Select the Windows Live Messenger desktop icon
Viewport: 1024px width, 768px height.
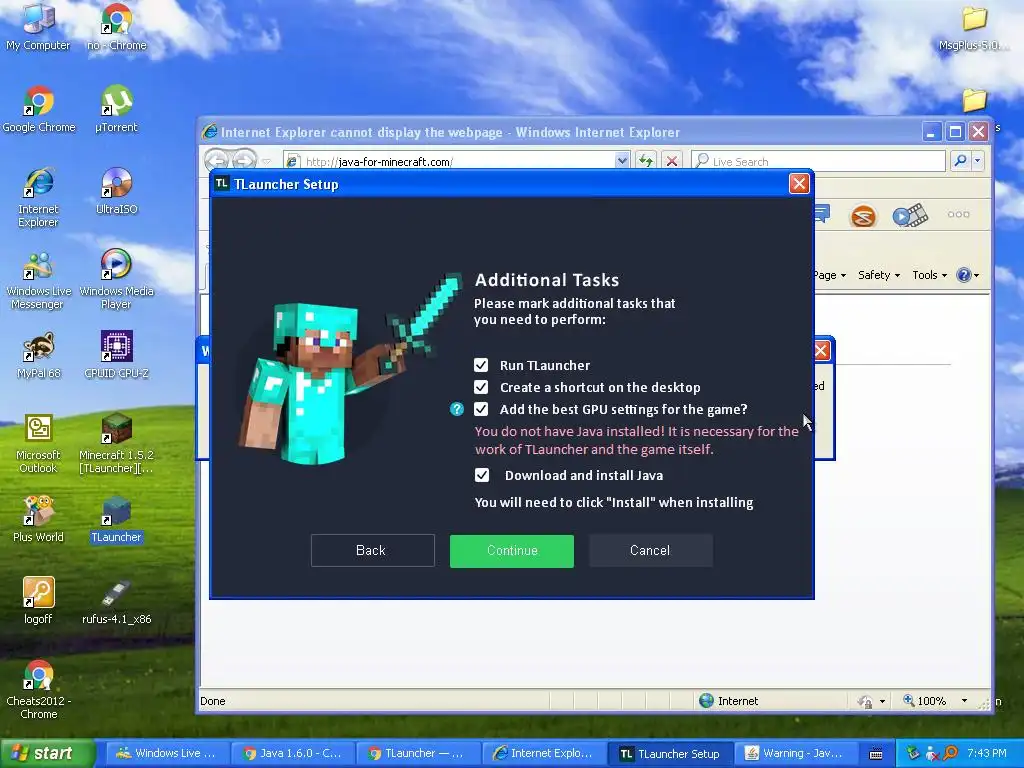point(39,281)
